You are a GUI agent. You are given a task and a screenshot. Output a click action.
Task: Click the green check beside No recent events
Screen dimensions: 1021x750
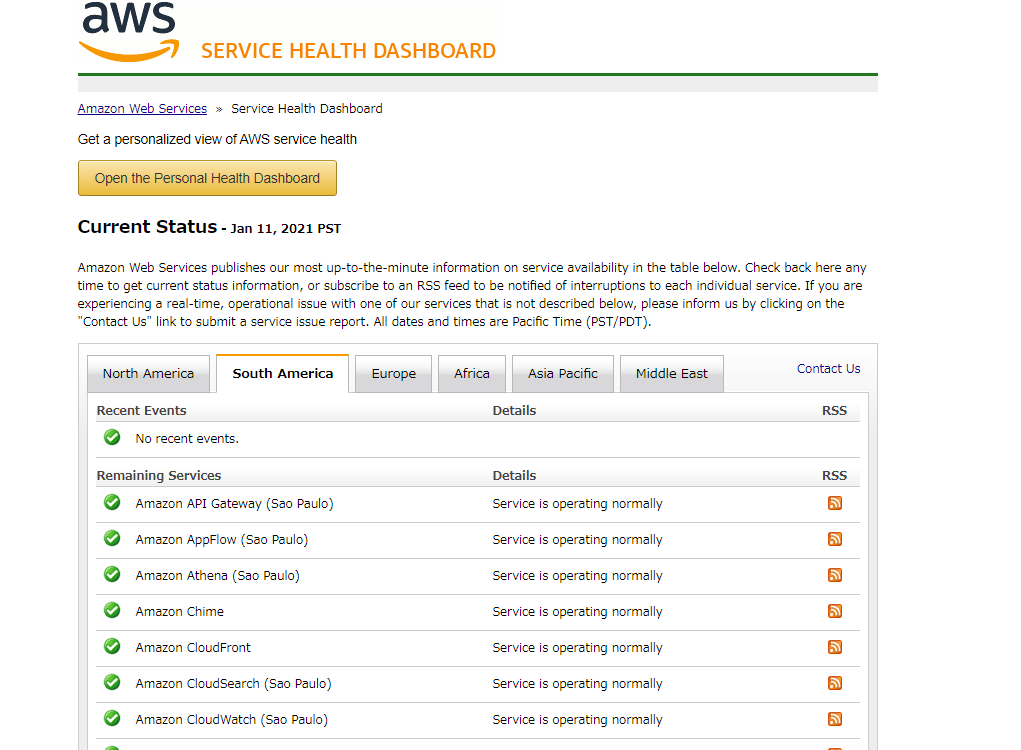coord(111,437)
